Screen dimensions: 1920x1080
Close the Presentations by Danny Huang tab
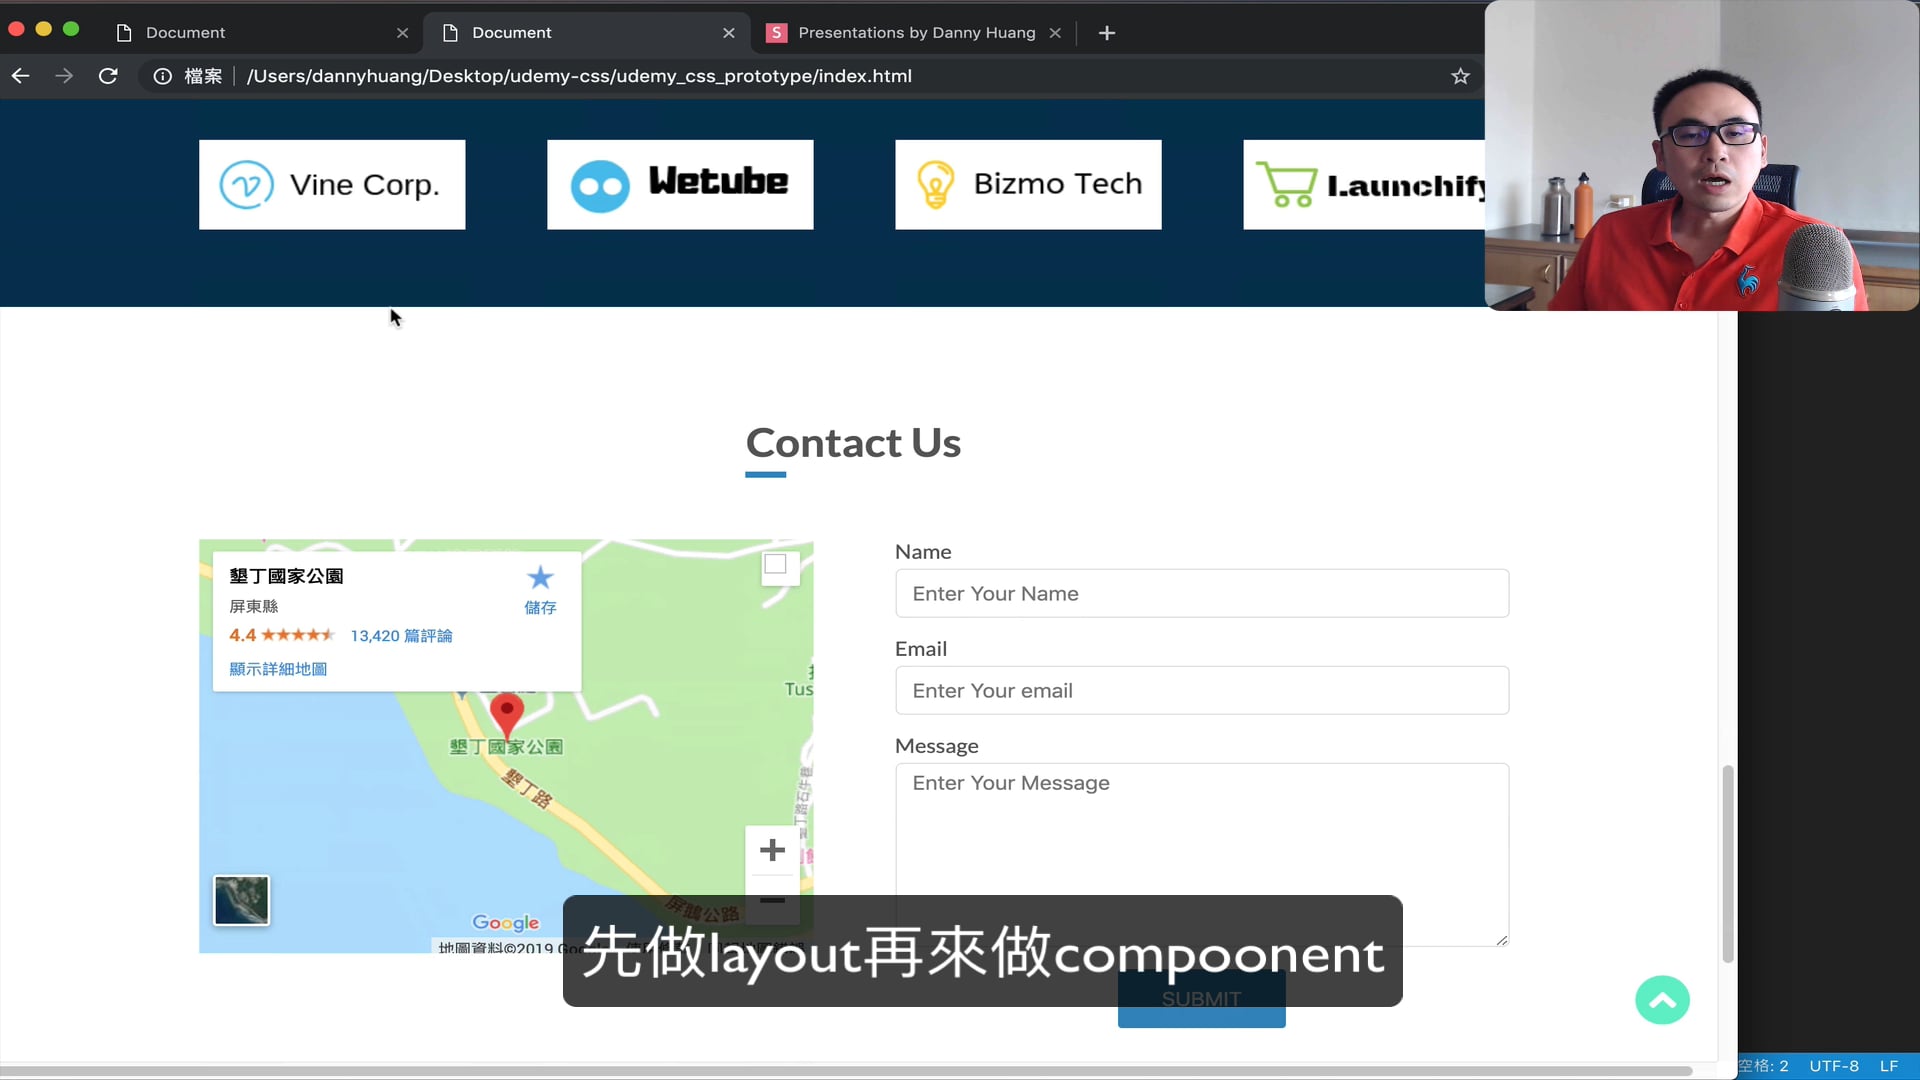click(x=1055, y=33)
